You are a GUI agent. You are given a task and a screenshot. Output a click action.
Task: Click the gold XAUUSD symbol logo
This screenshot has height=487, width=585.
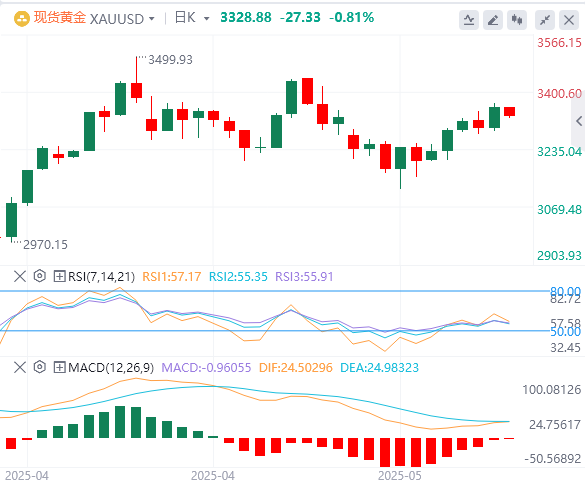coord(22,18)
